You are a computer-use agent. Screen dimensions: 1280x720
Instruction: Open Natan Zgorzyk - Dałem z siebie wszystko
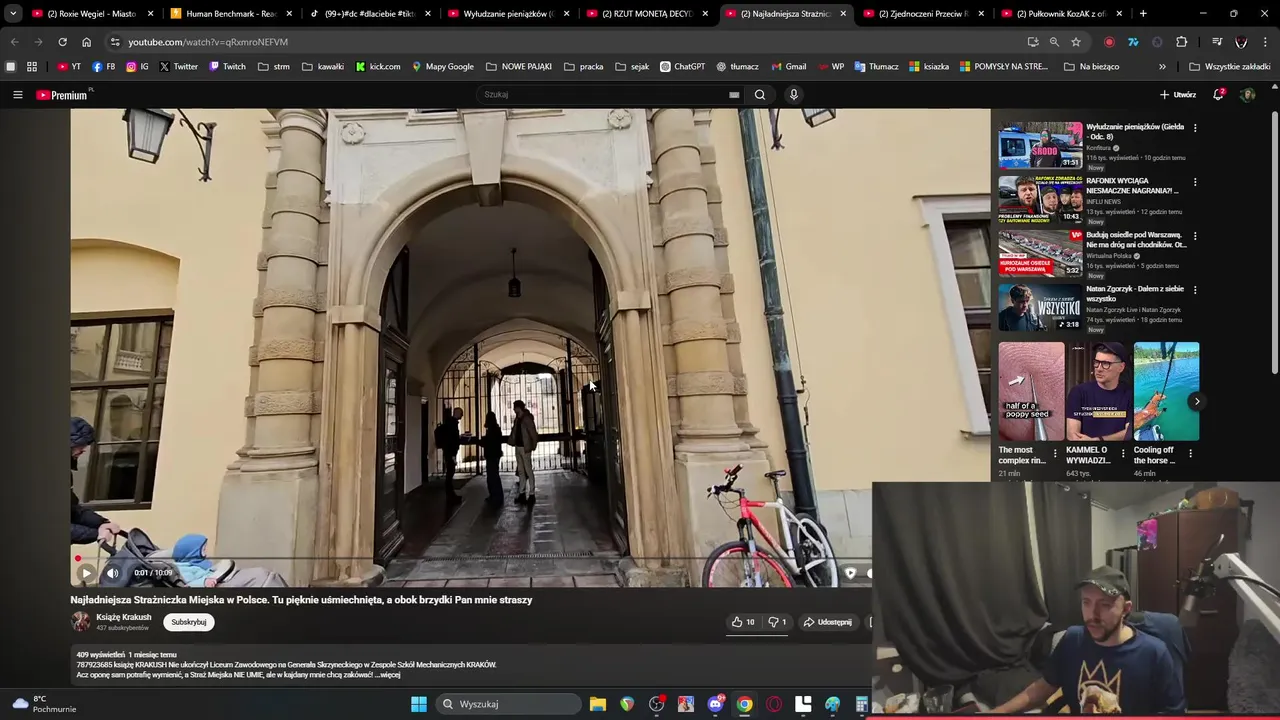pyautogui.click(x=1135, y=294)
